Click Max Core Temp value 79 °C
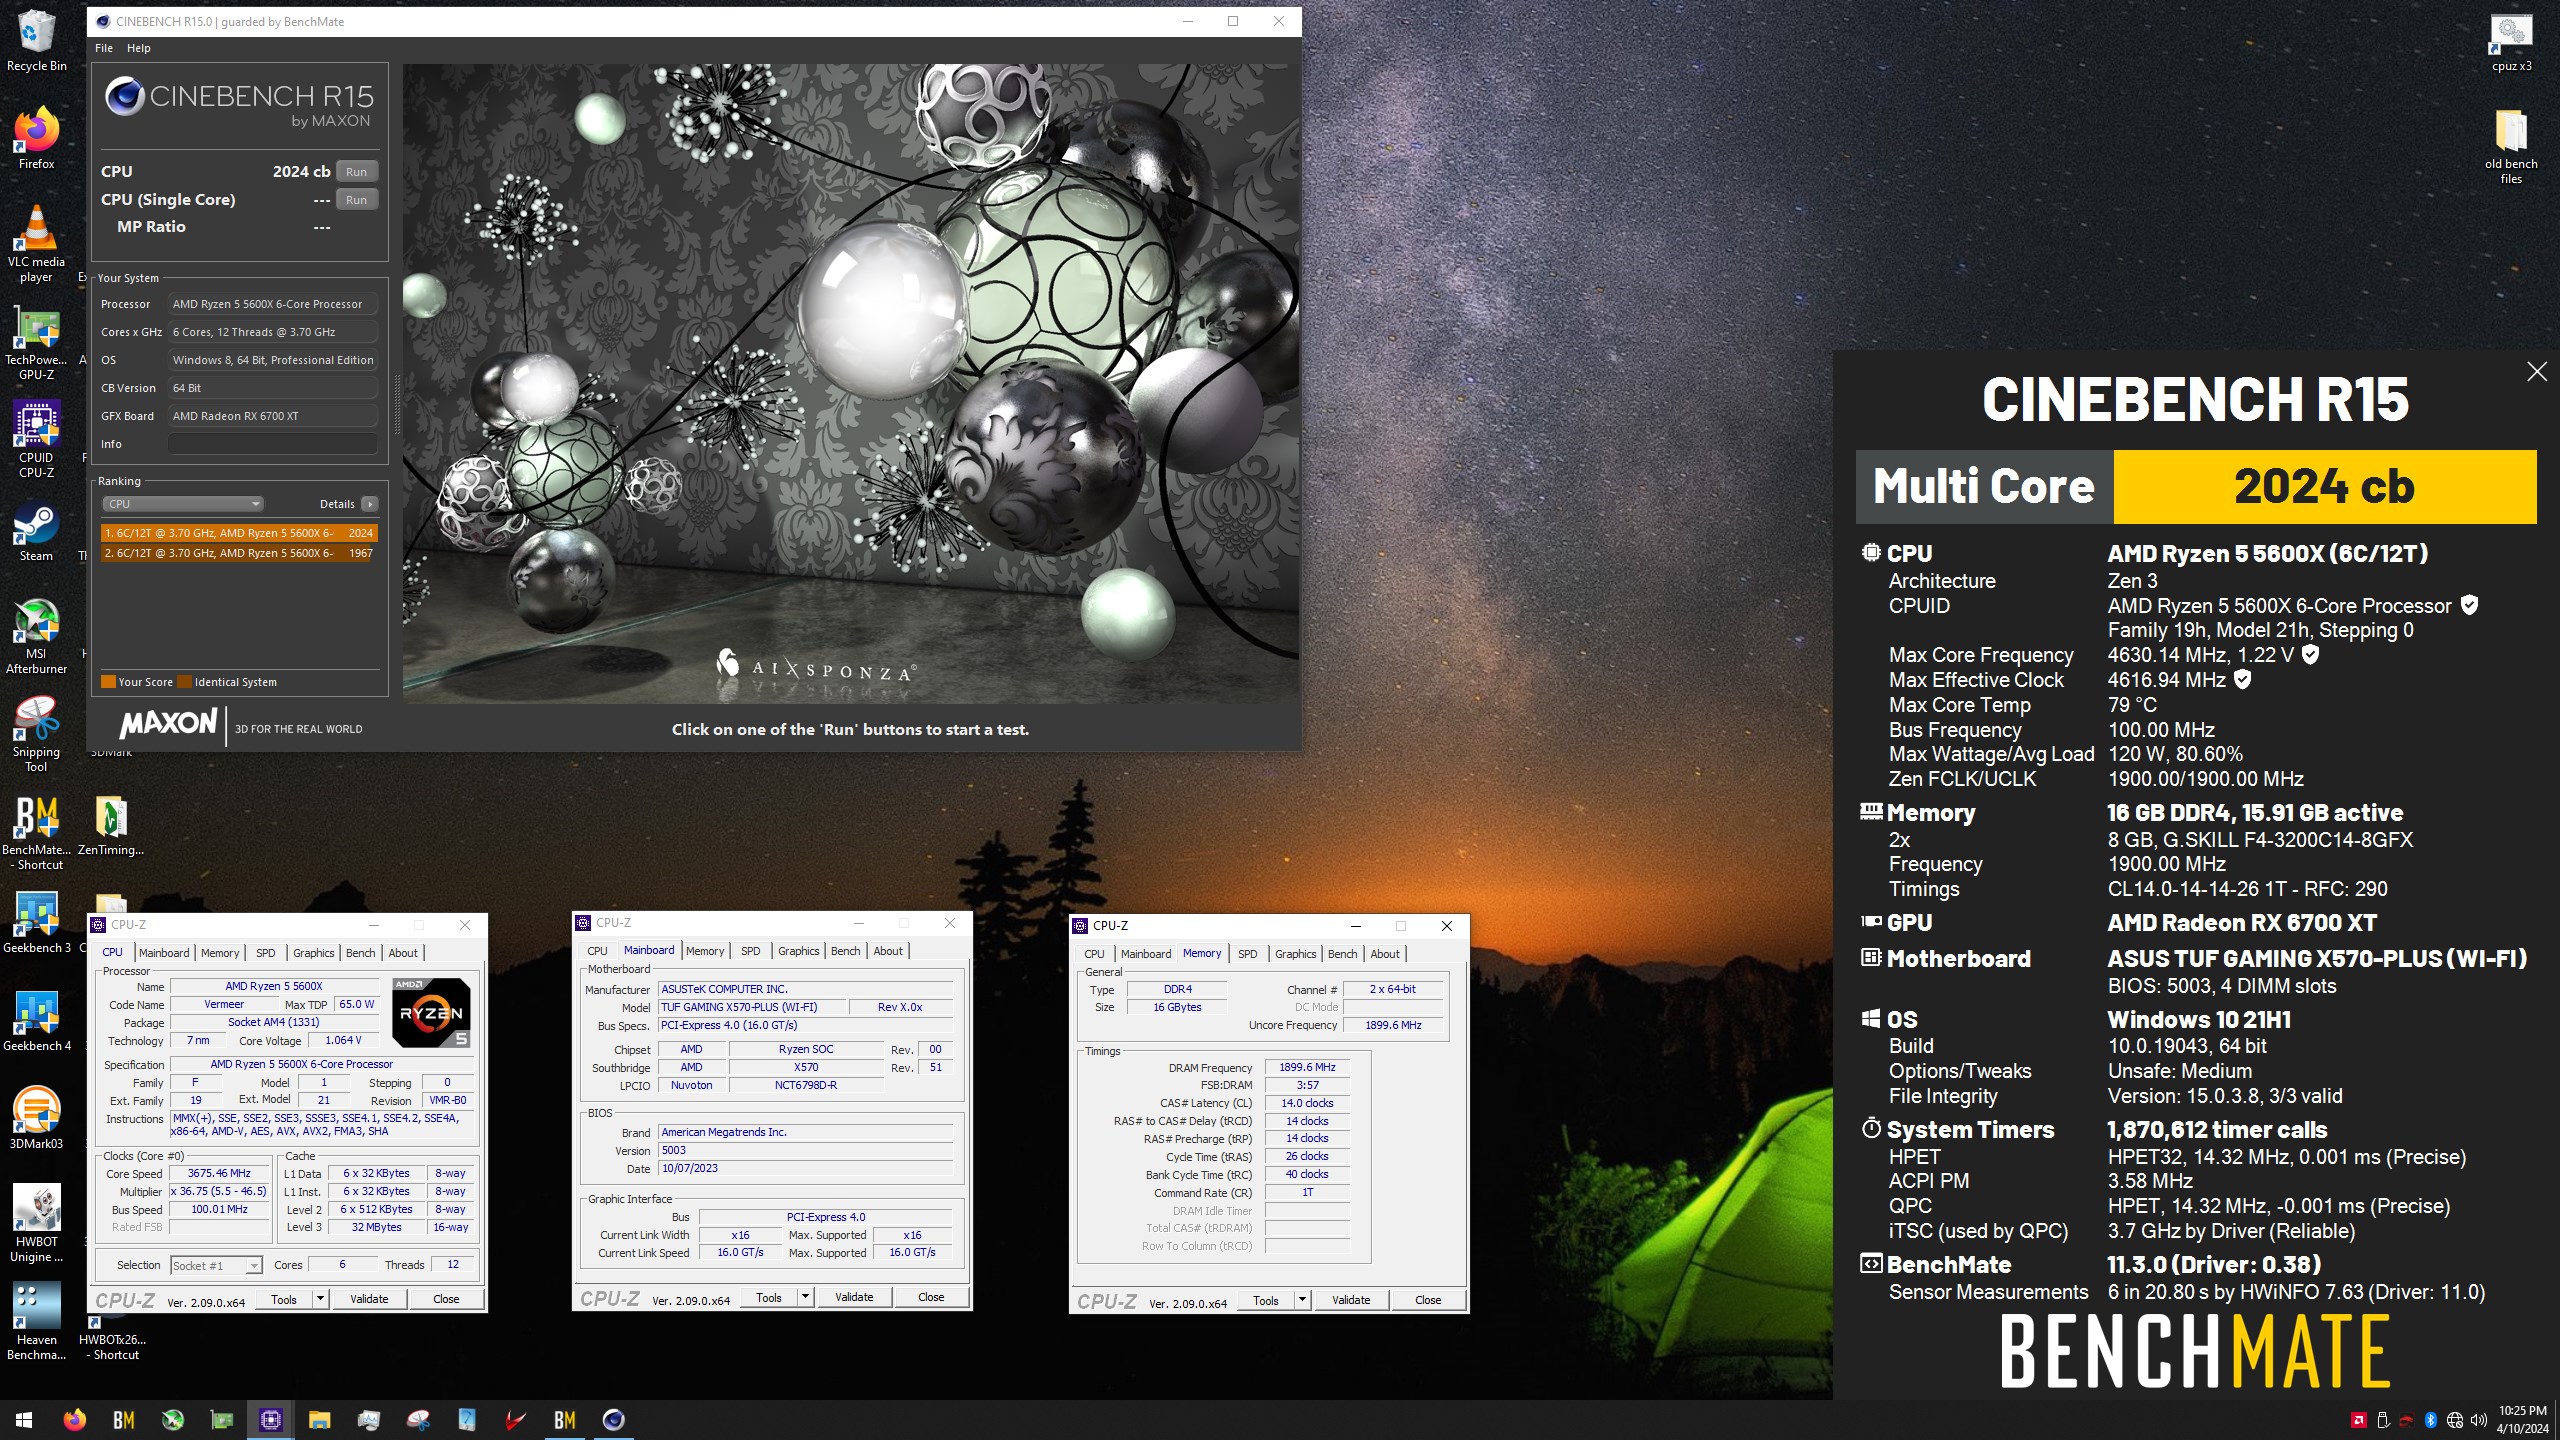Viewport: 2560px width, 1440px height. click(2133, 705)
